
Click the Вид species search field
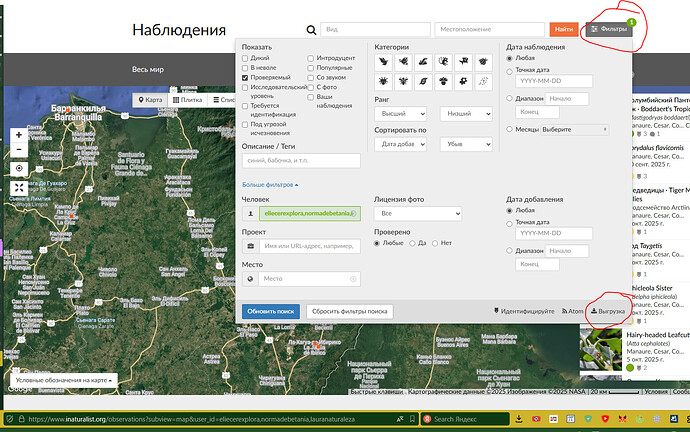pyautogui.click(x=375, y=29)
